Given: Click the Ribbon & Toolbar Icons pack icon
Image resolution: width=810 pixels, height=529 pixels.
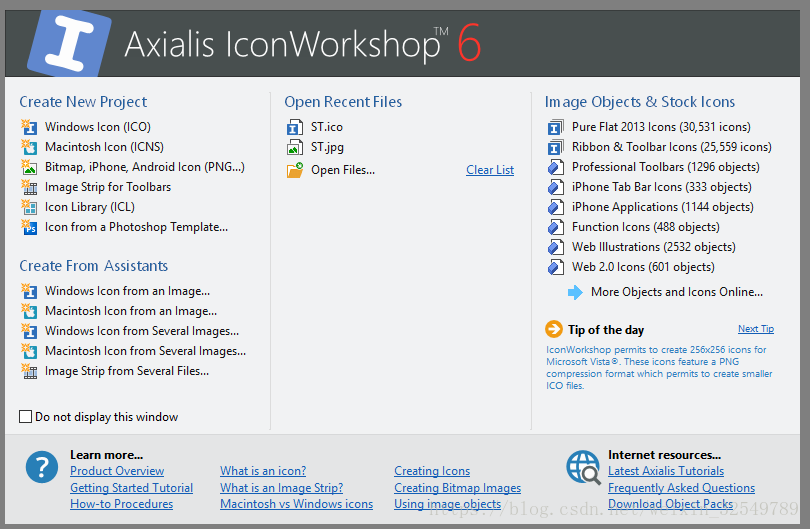Looking at the screenshot, I should 556,147.
